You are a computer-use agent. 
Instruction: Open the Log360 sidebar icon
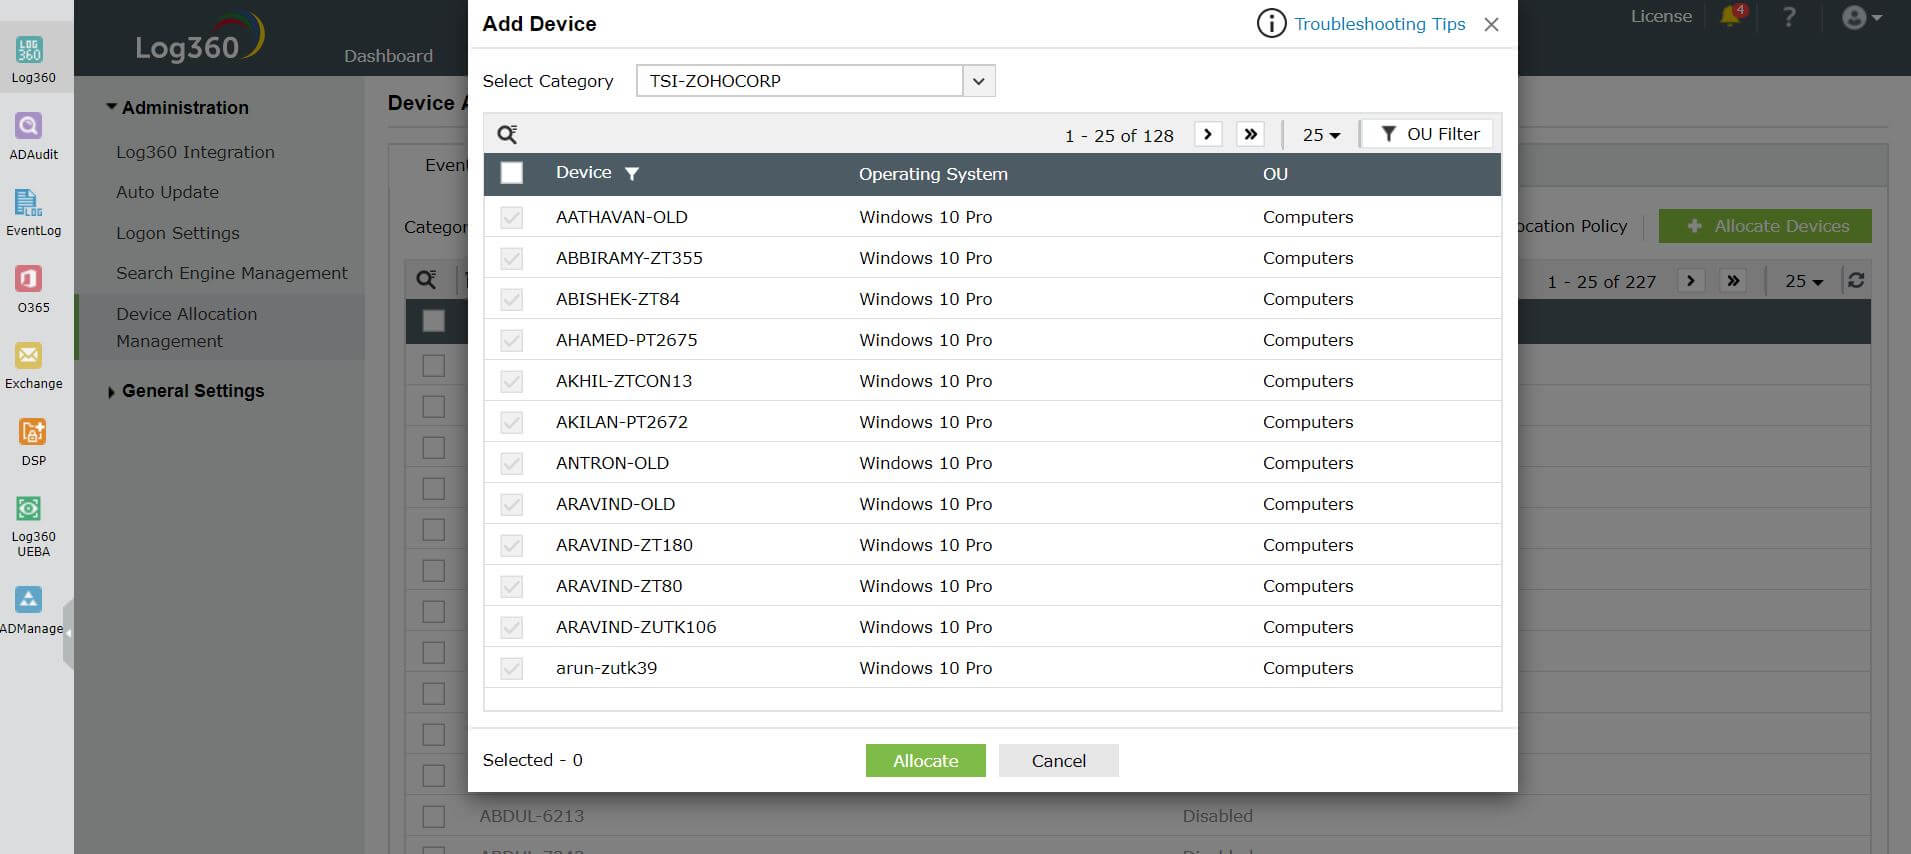coord(30,49)
